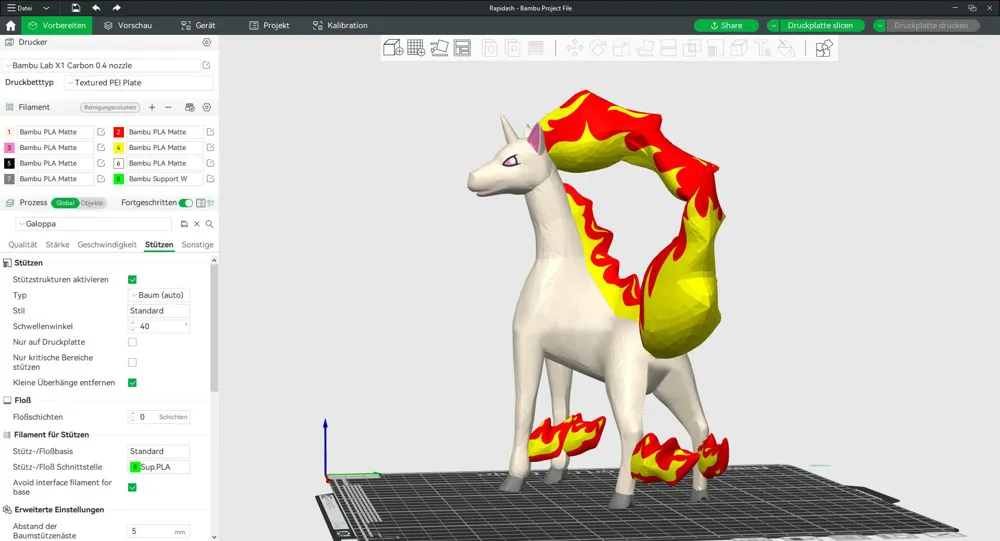Click the Schwellenwinkel value field
Screen dimensions: 1000x541
159,326
